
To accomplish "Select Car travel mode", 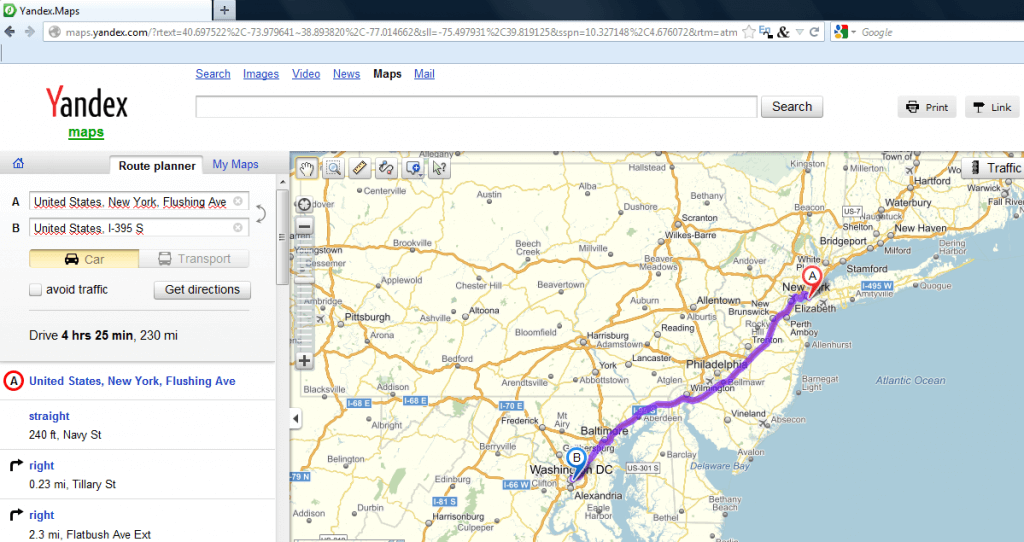I will 84,259.
